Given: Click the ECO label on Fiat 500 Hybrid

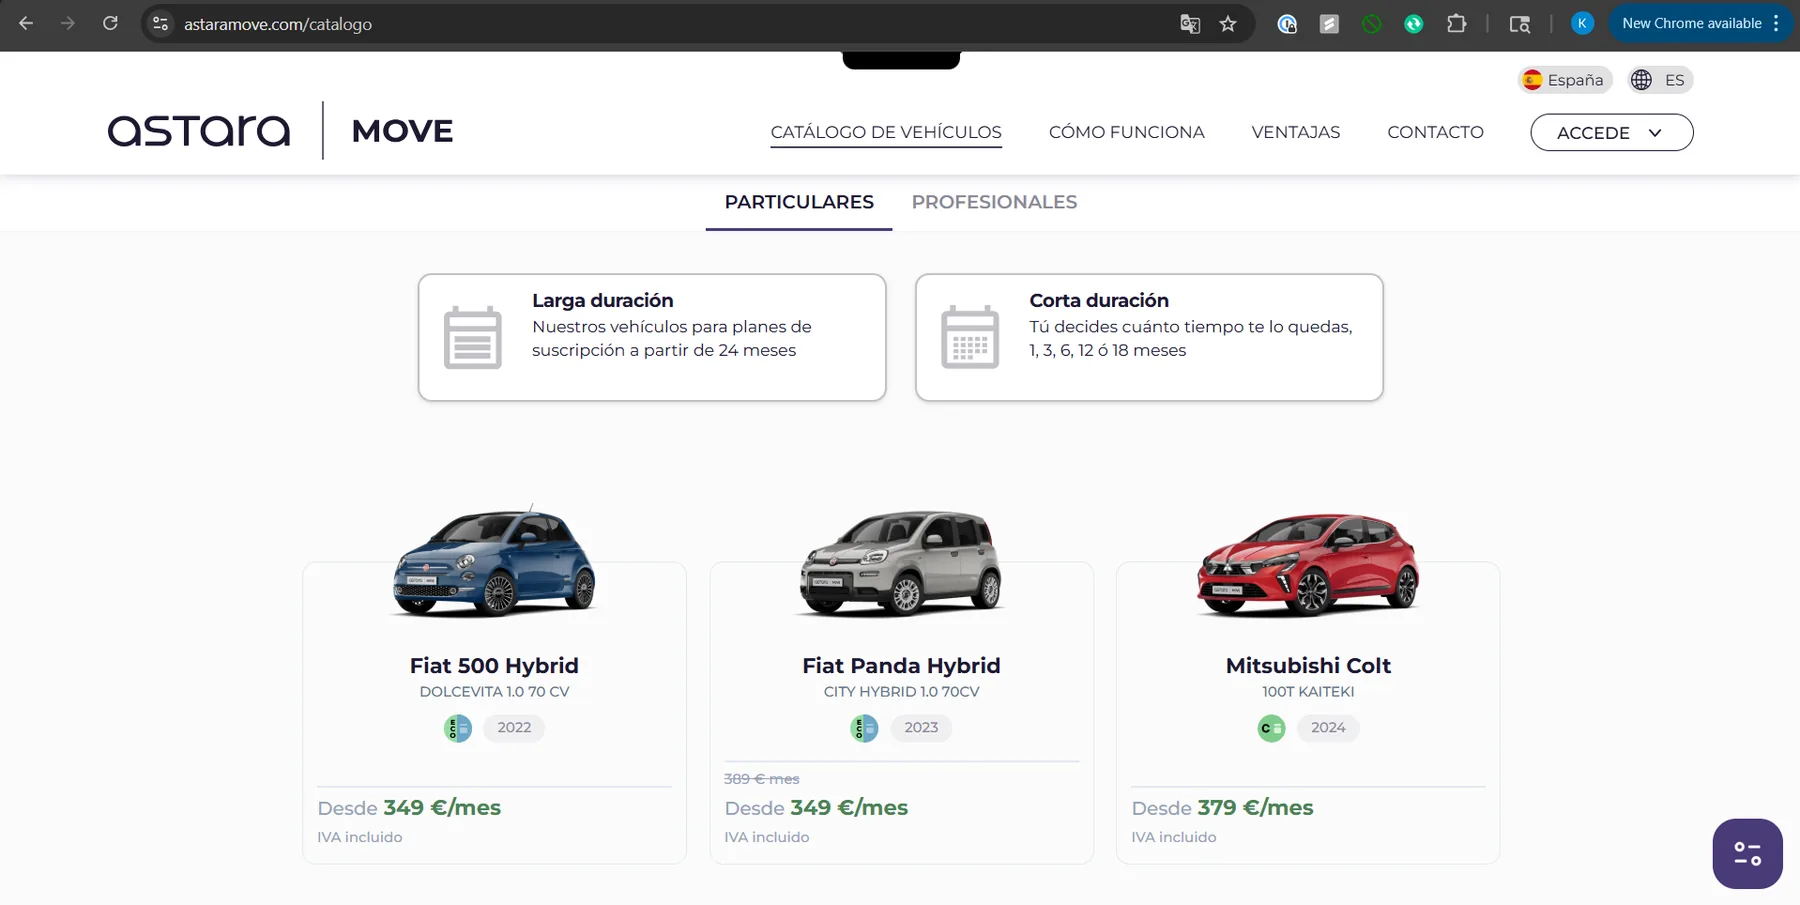Looking at the screenshot, I should click(x=458, y=728).
